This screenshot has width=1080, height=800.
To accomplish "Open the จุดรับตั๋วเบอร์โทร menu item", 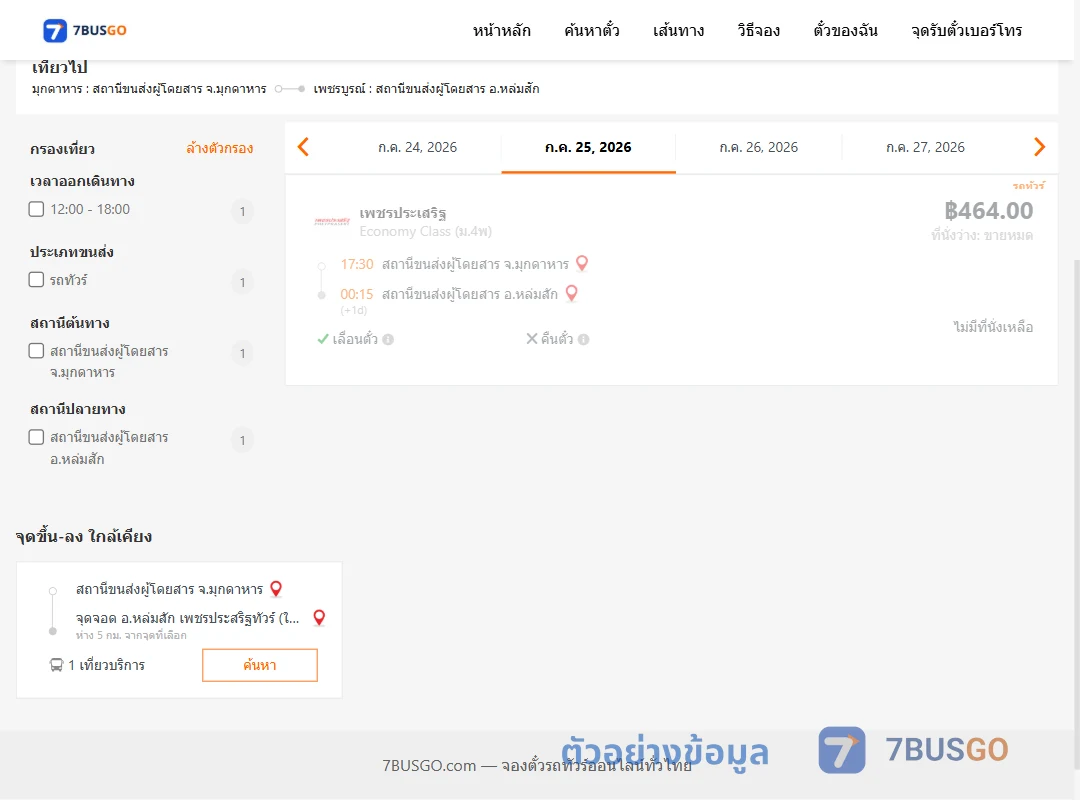I will 966,30.
